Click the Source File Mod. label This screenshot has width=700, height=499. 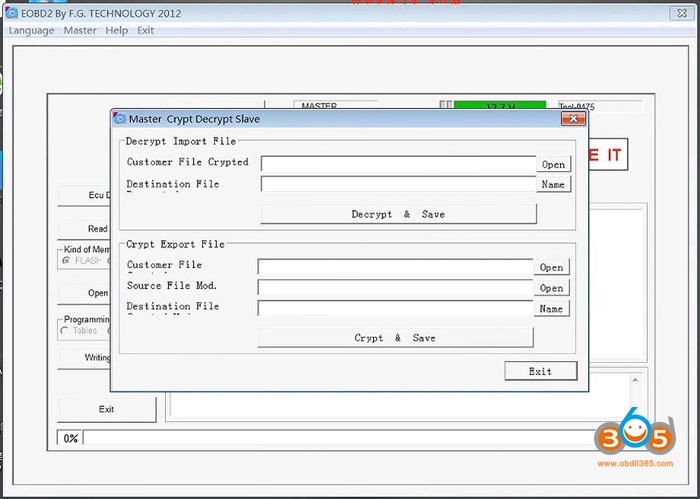pyautogui.click(x=172, y=286)
